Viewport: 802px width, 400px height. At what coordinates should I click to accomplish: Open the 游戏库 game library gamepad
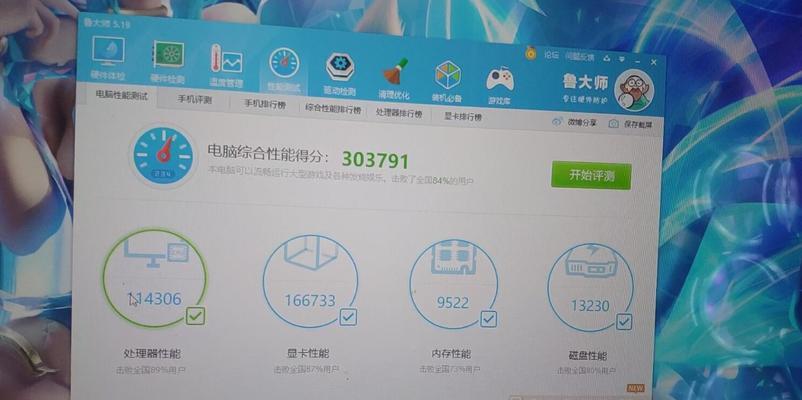(x=499, y=85)
